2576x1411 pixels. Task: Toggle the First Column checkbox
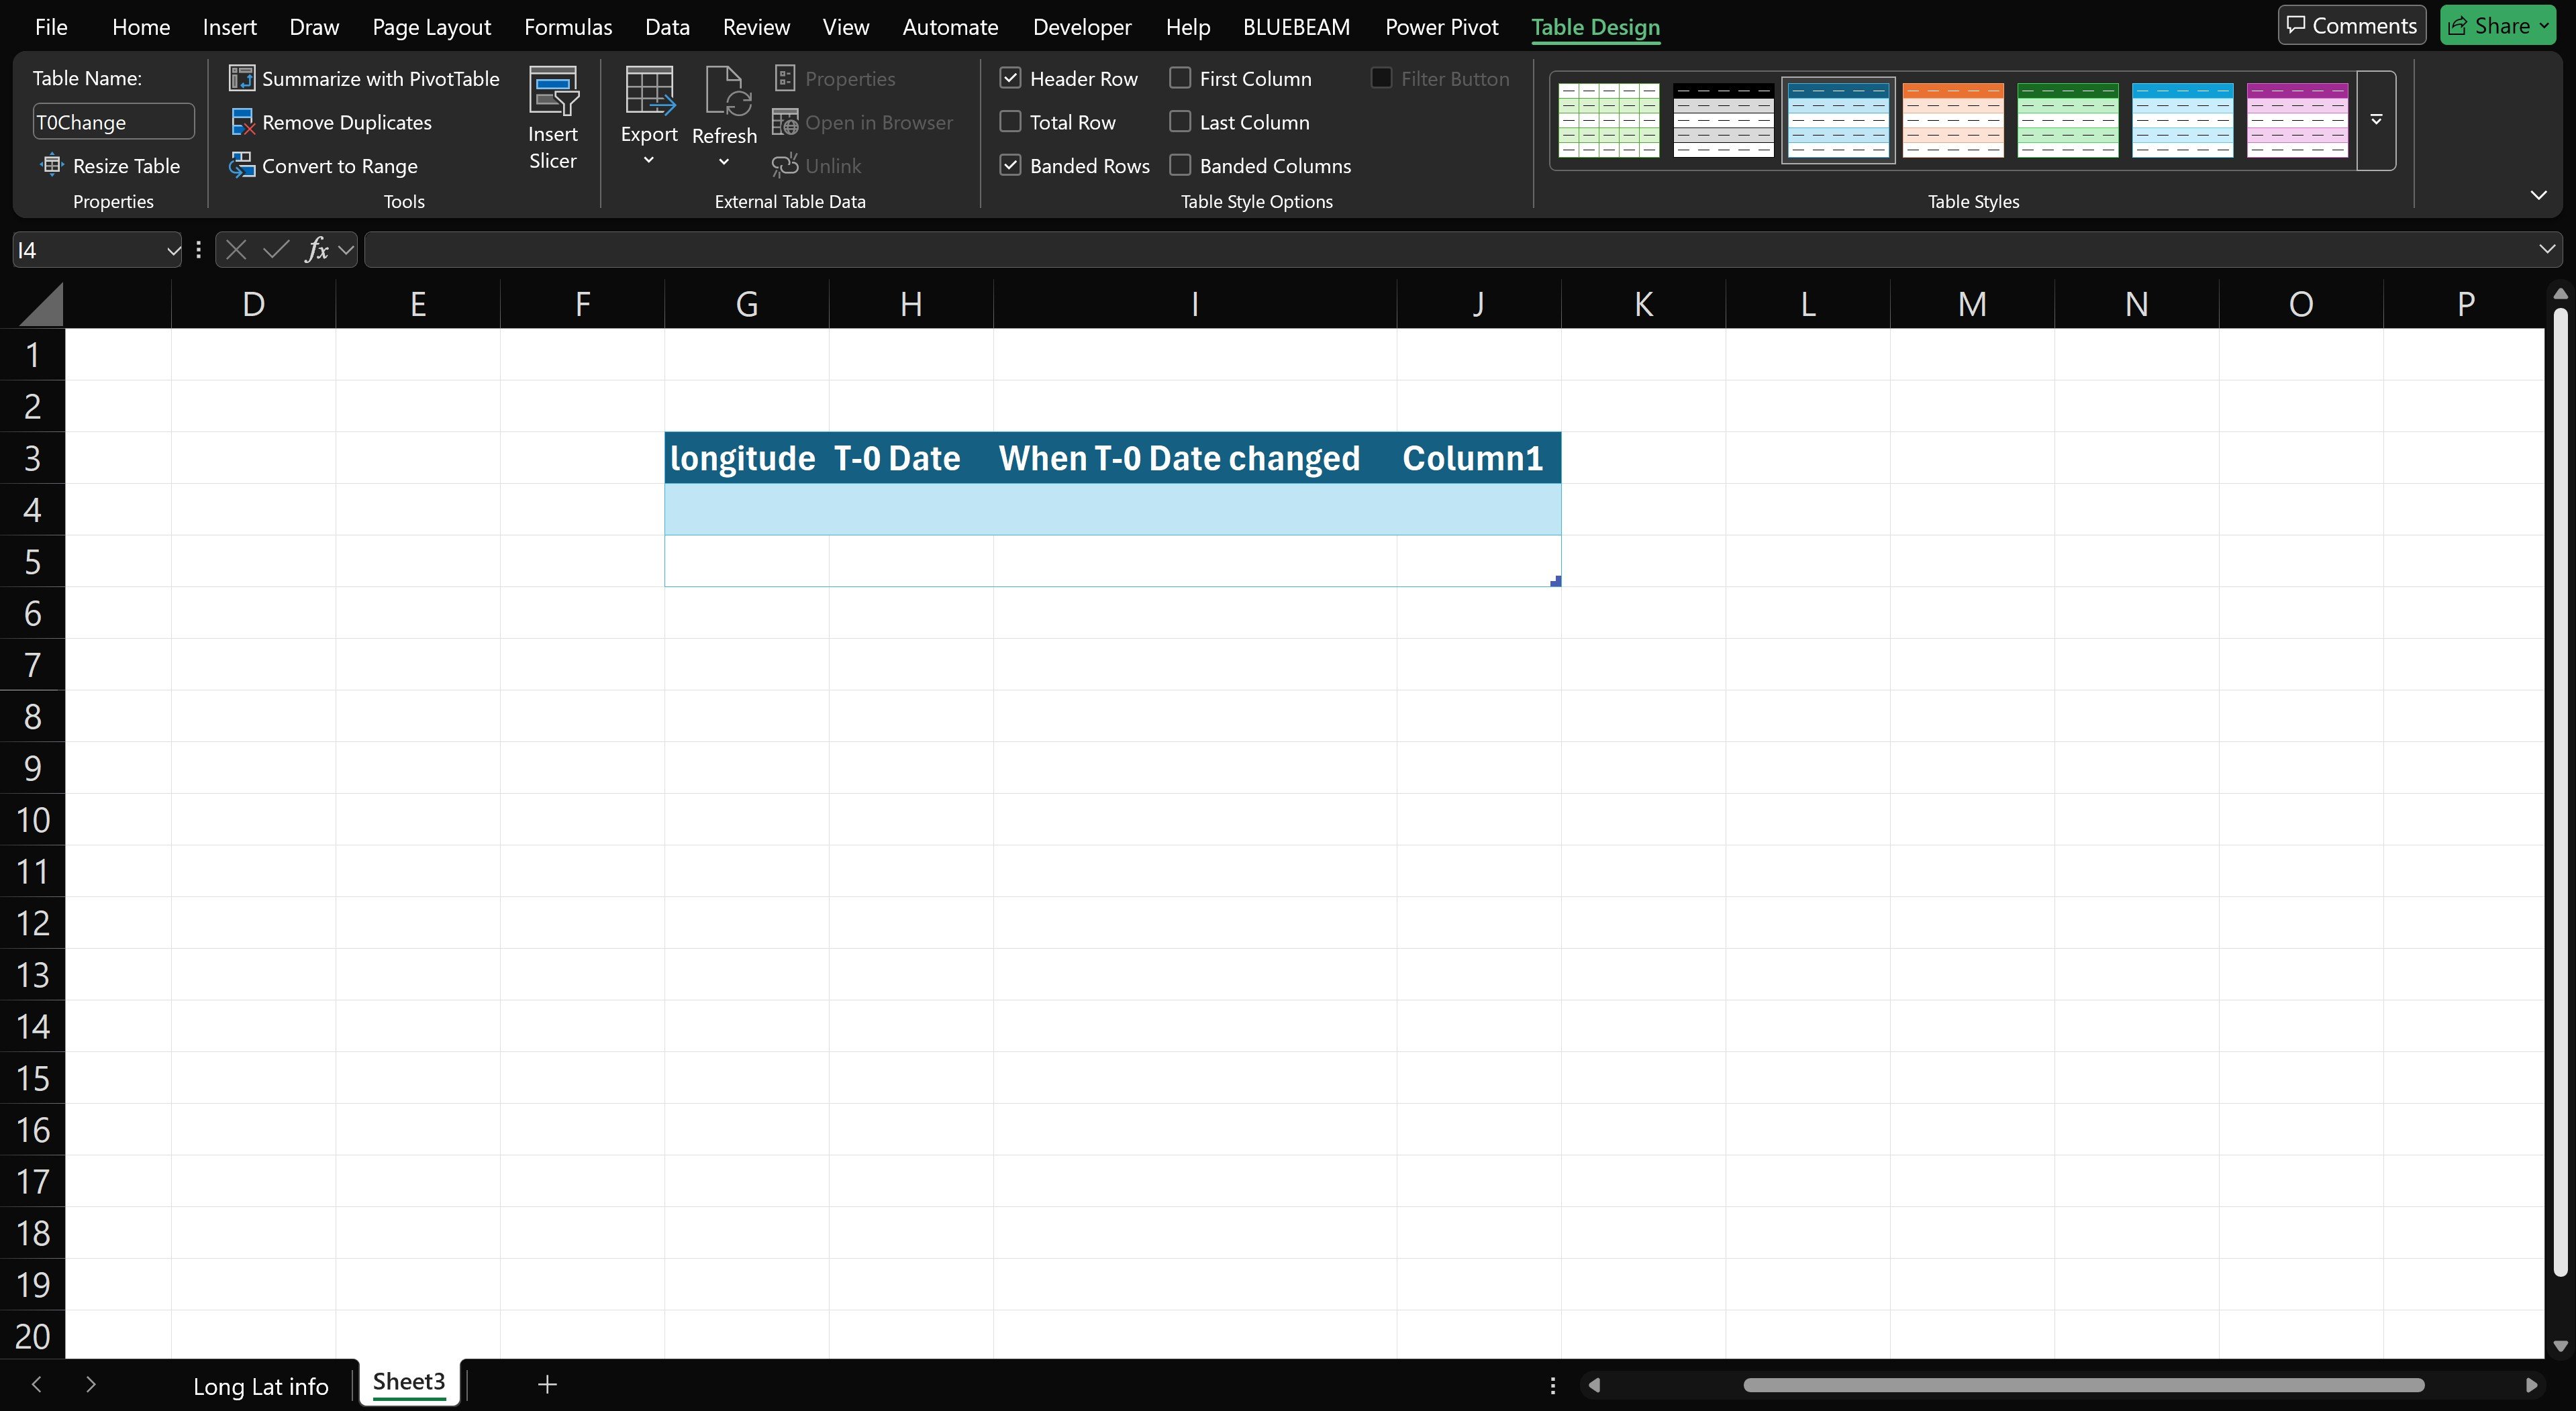coord(1180,78)
